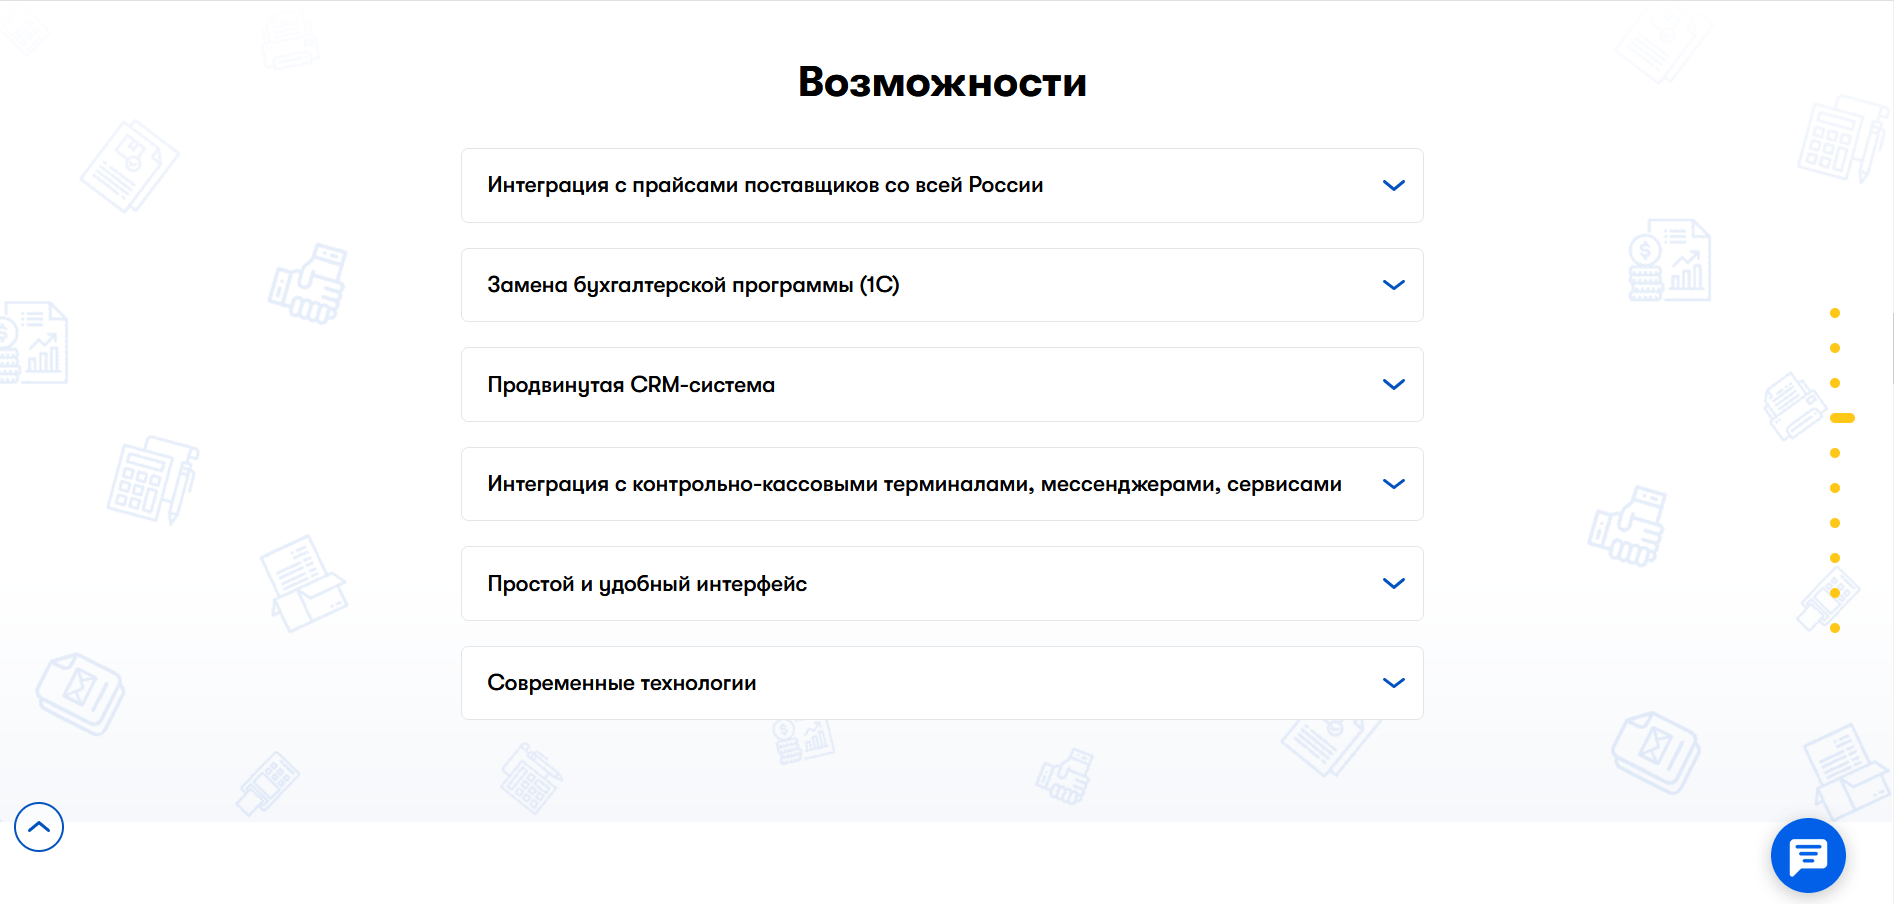The image size is (1894, 904).
Task: Click chevron next to the 1C accounting replacement item
Action: (x=1393, y=285)
